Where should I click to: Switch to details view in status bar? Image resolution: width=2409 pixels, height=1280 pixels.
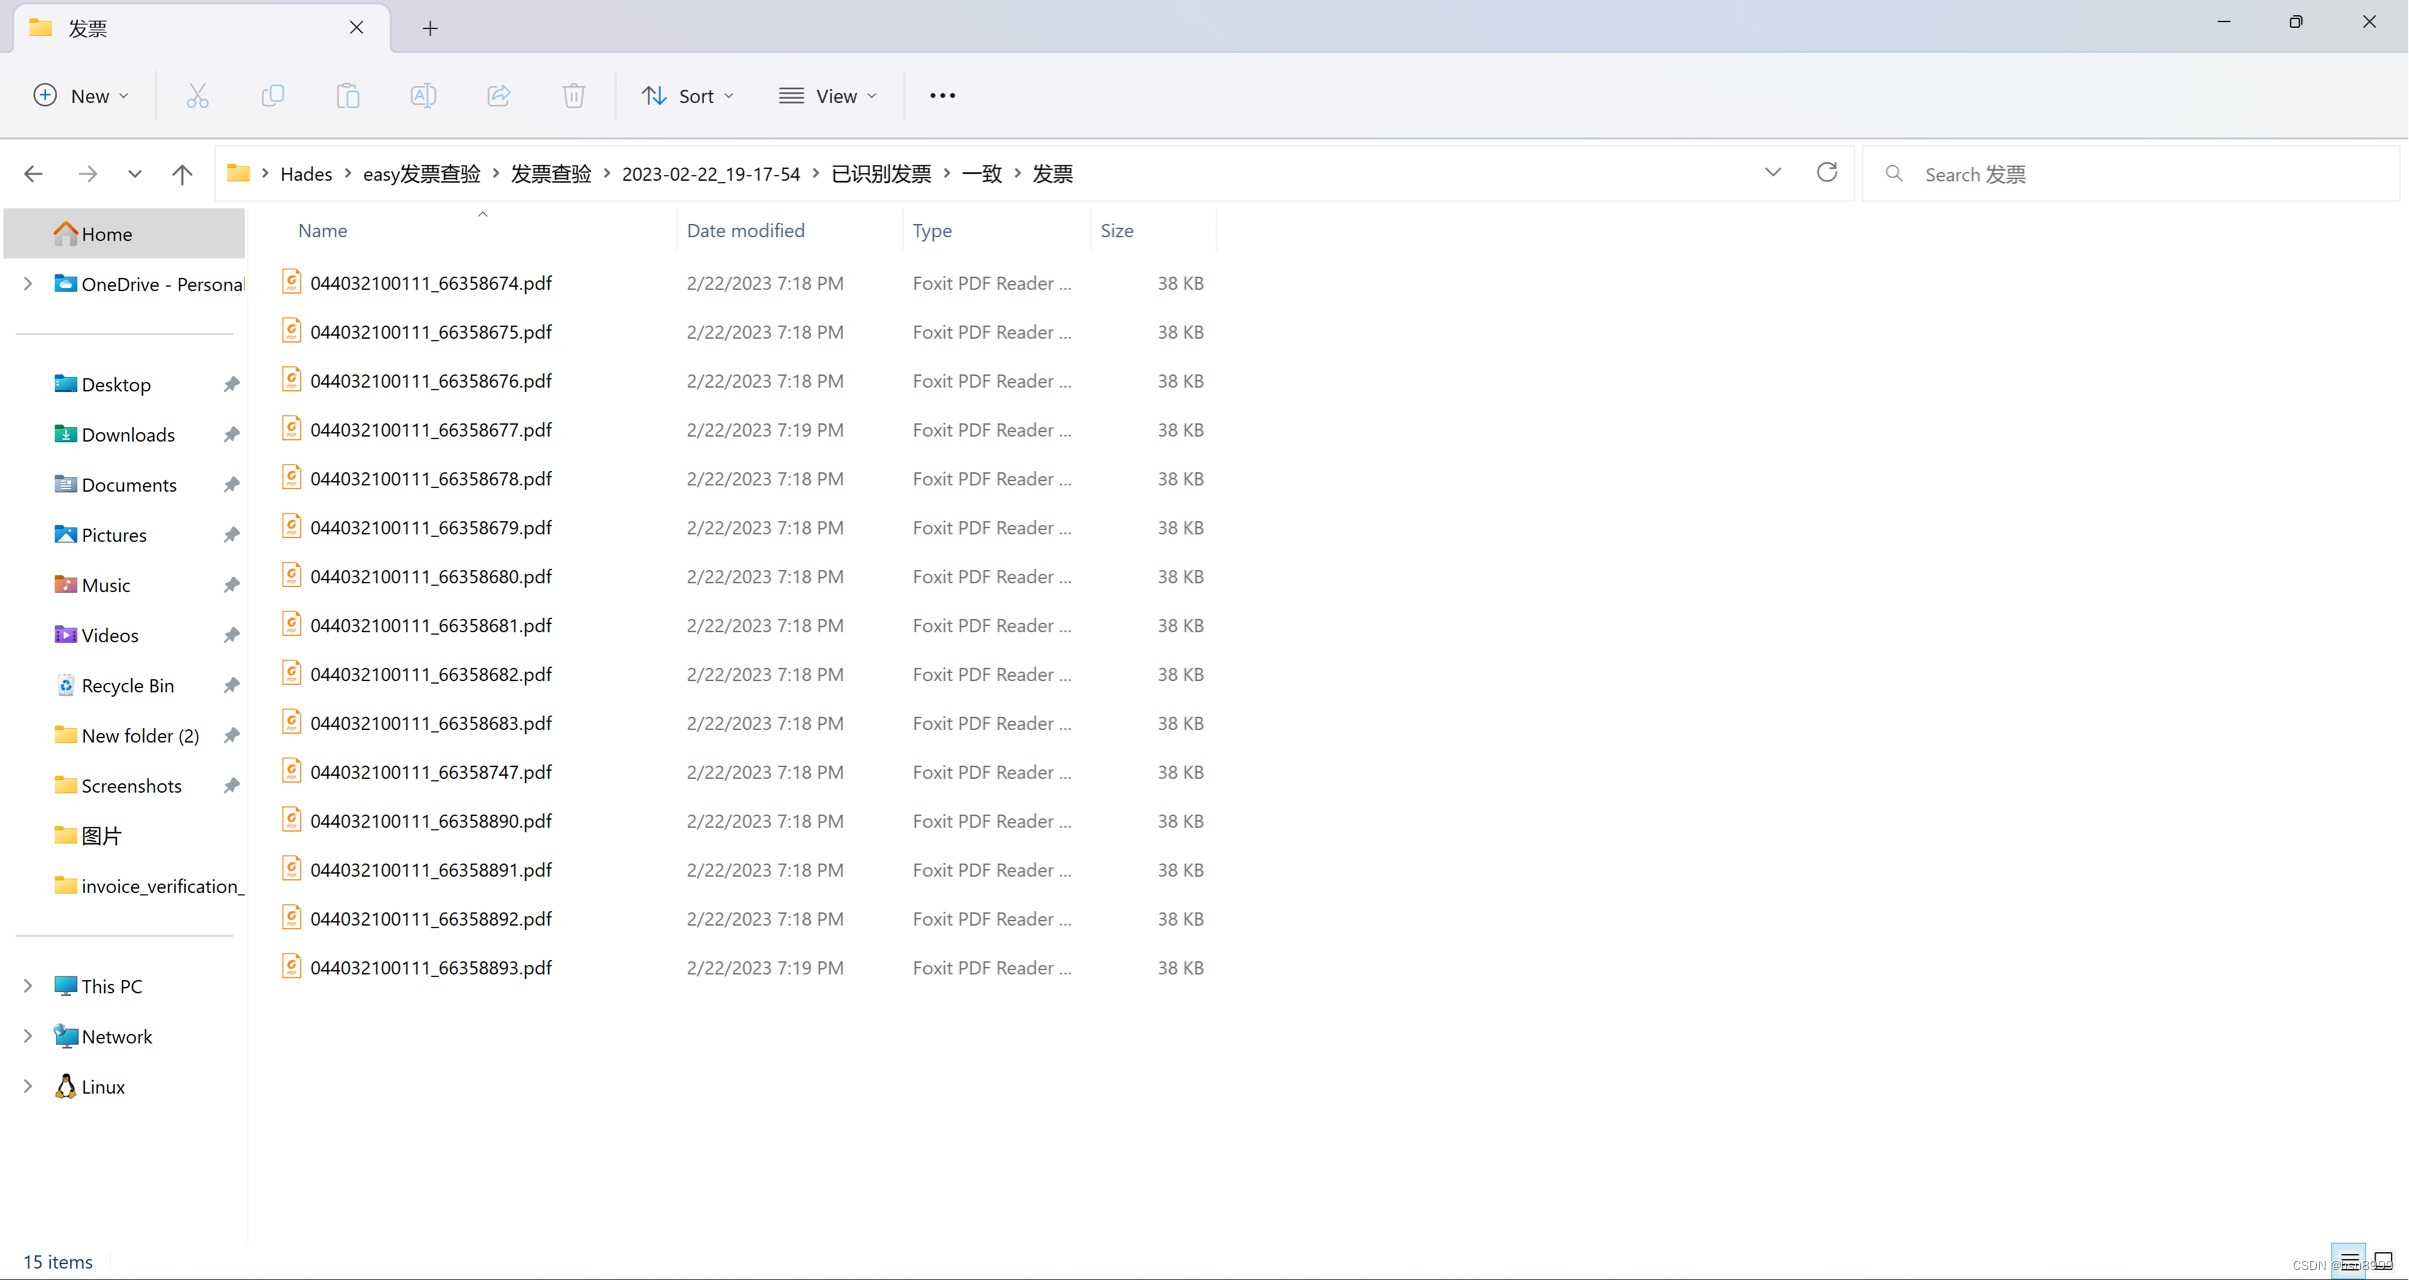click(x=2350, y=1261)
